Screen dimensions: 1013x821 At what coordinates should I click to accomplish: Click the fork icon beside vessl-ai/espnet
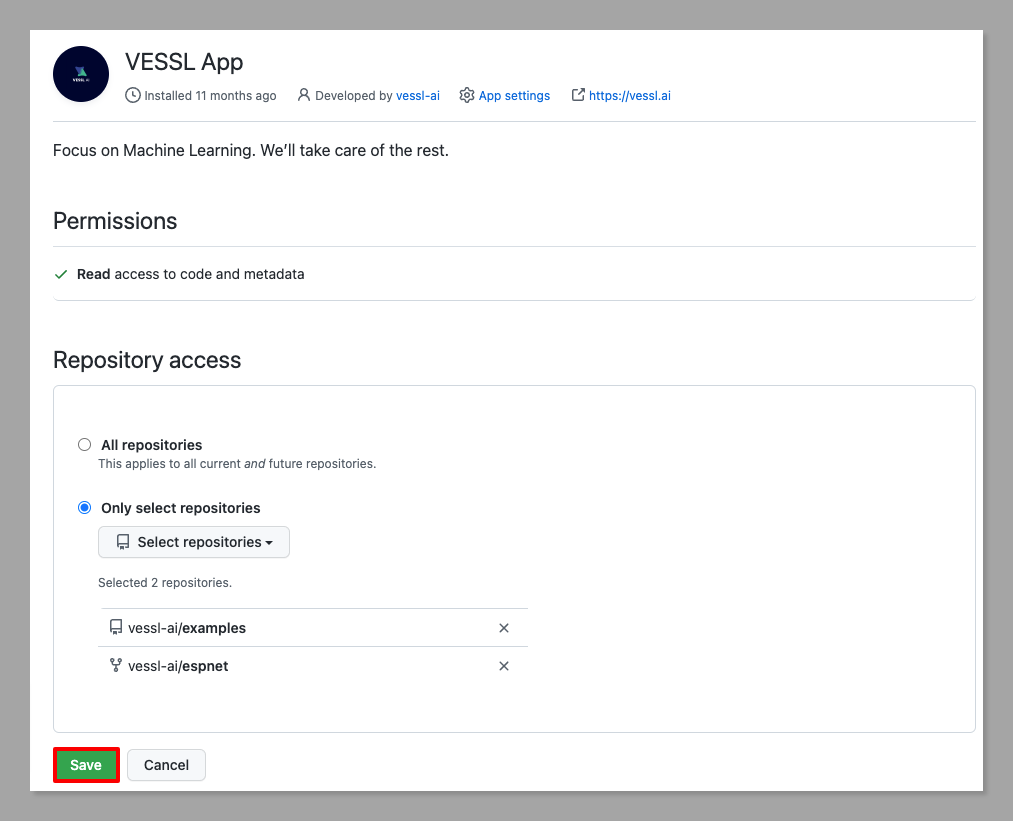click(x=116, y=665)
